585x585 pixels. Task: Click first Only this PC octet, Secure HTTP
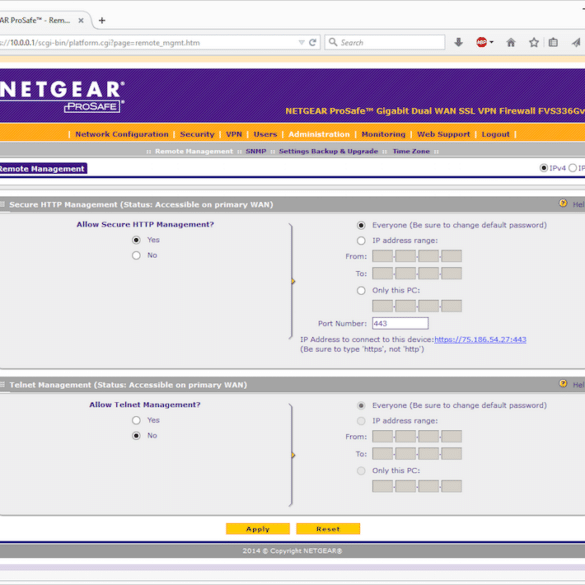click(x=382, y=306)
